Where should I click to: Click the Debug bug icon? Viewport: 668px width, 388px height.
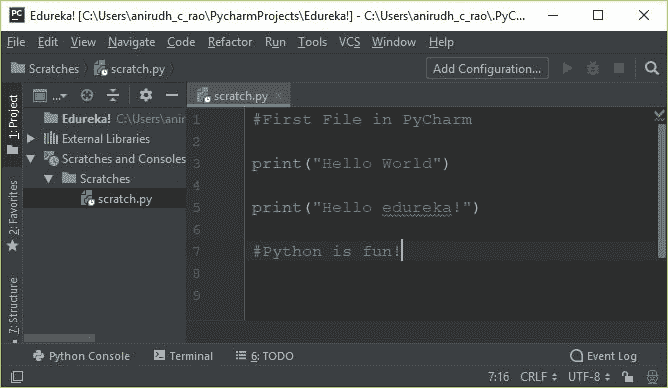click(x=593, y=68)
